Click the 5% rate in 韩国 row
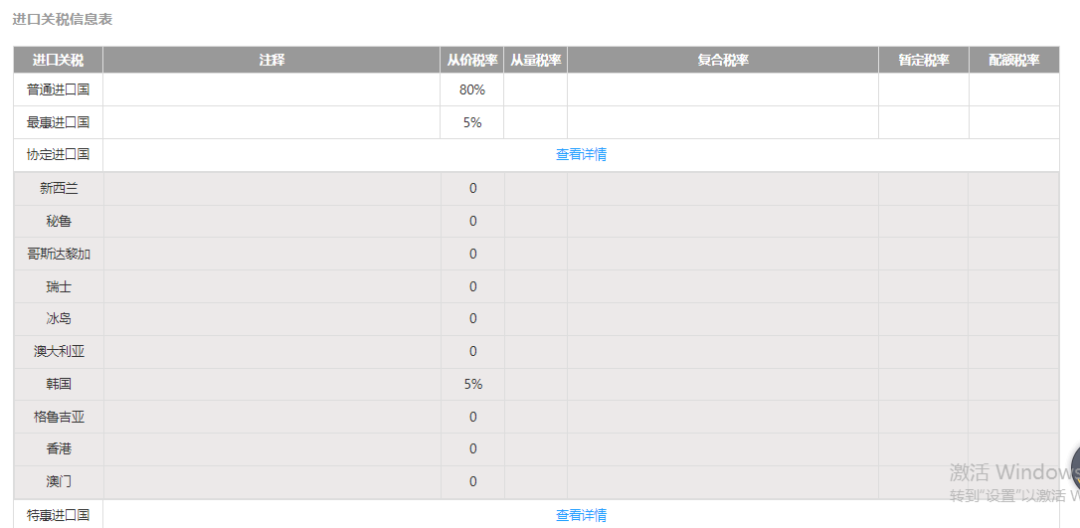 [472, 384]
